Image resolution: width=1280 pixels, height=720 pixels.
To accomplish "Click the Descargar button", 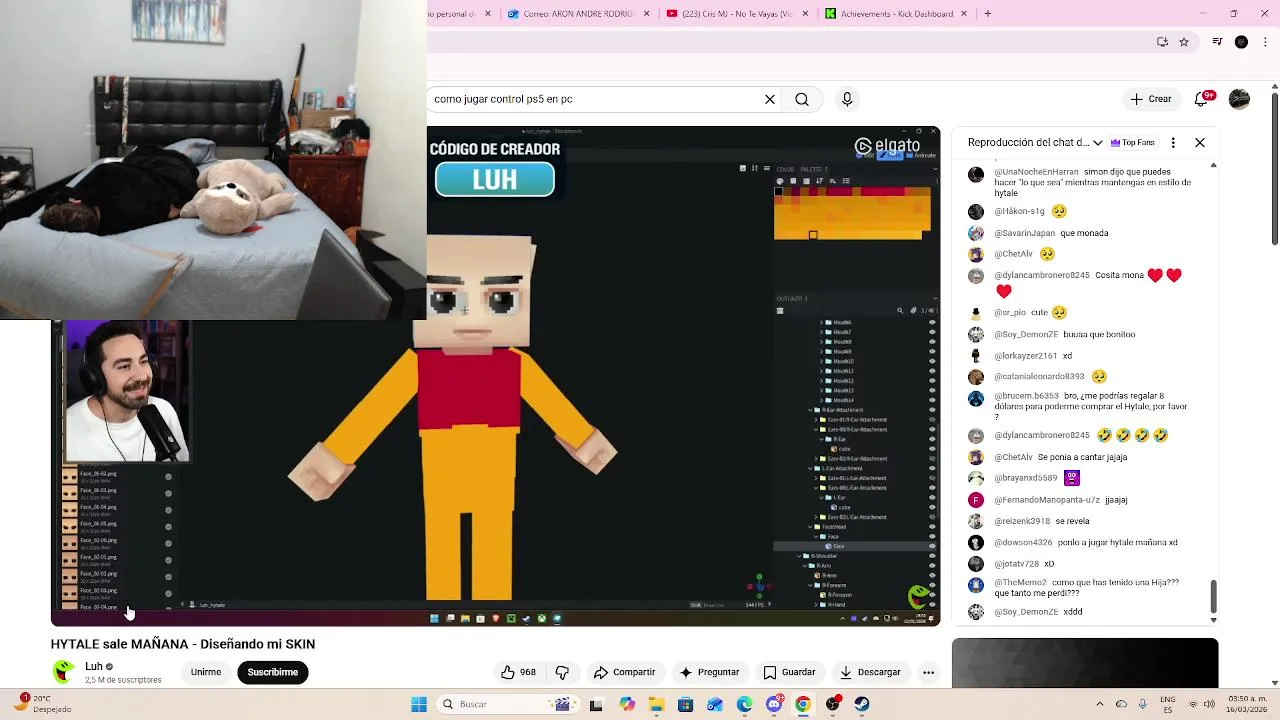I will pyautogui.click(x=870, y=672).
